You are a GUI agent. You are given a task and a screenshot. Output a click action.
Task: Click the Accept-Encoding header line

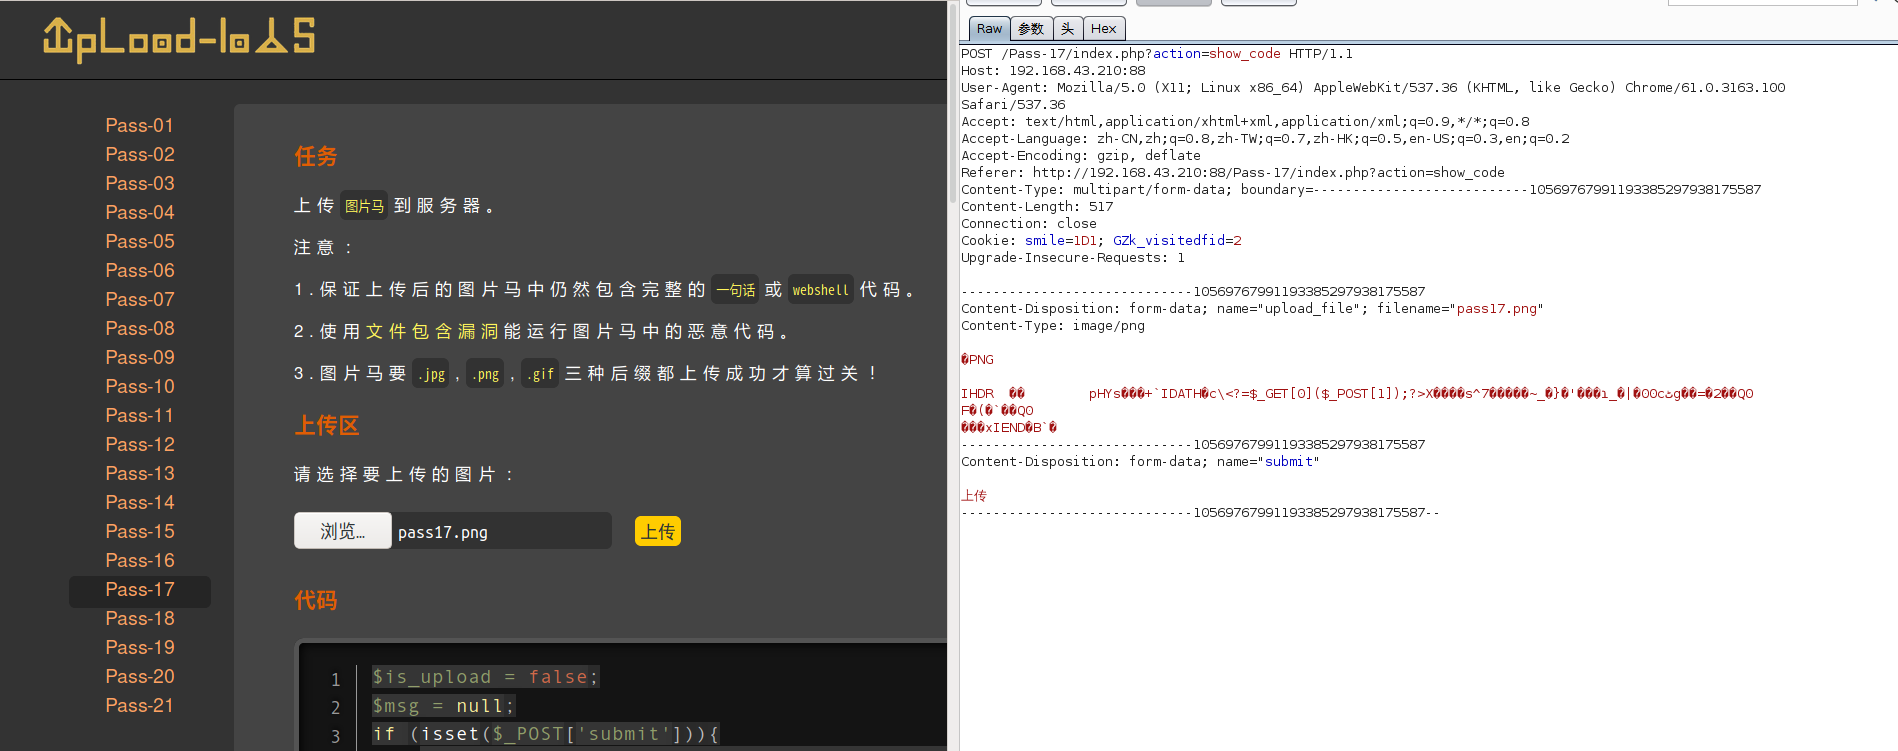coord(1081,156)
